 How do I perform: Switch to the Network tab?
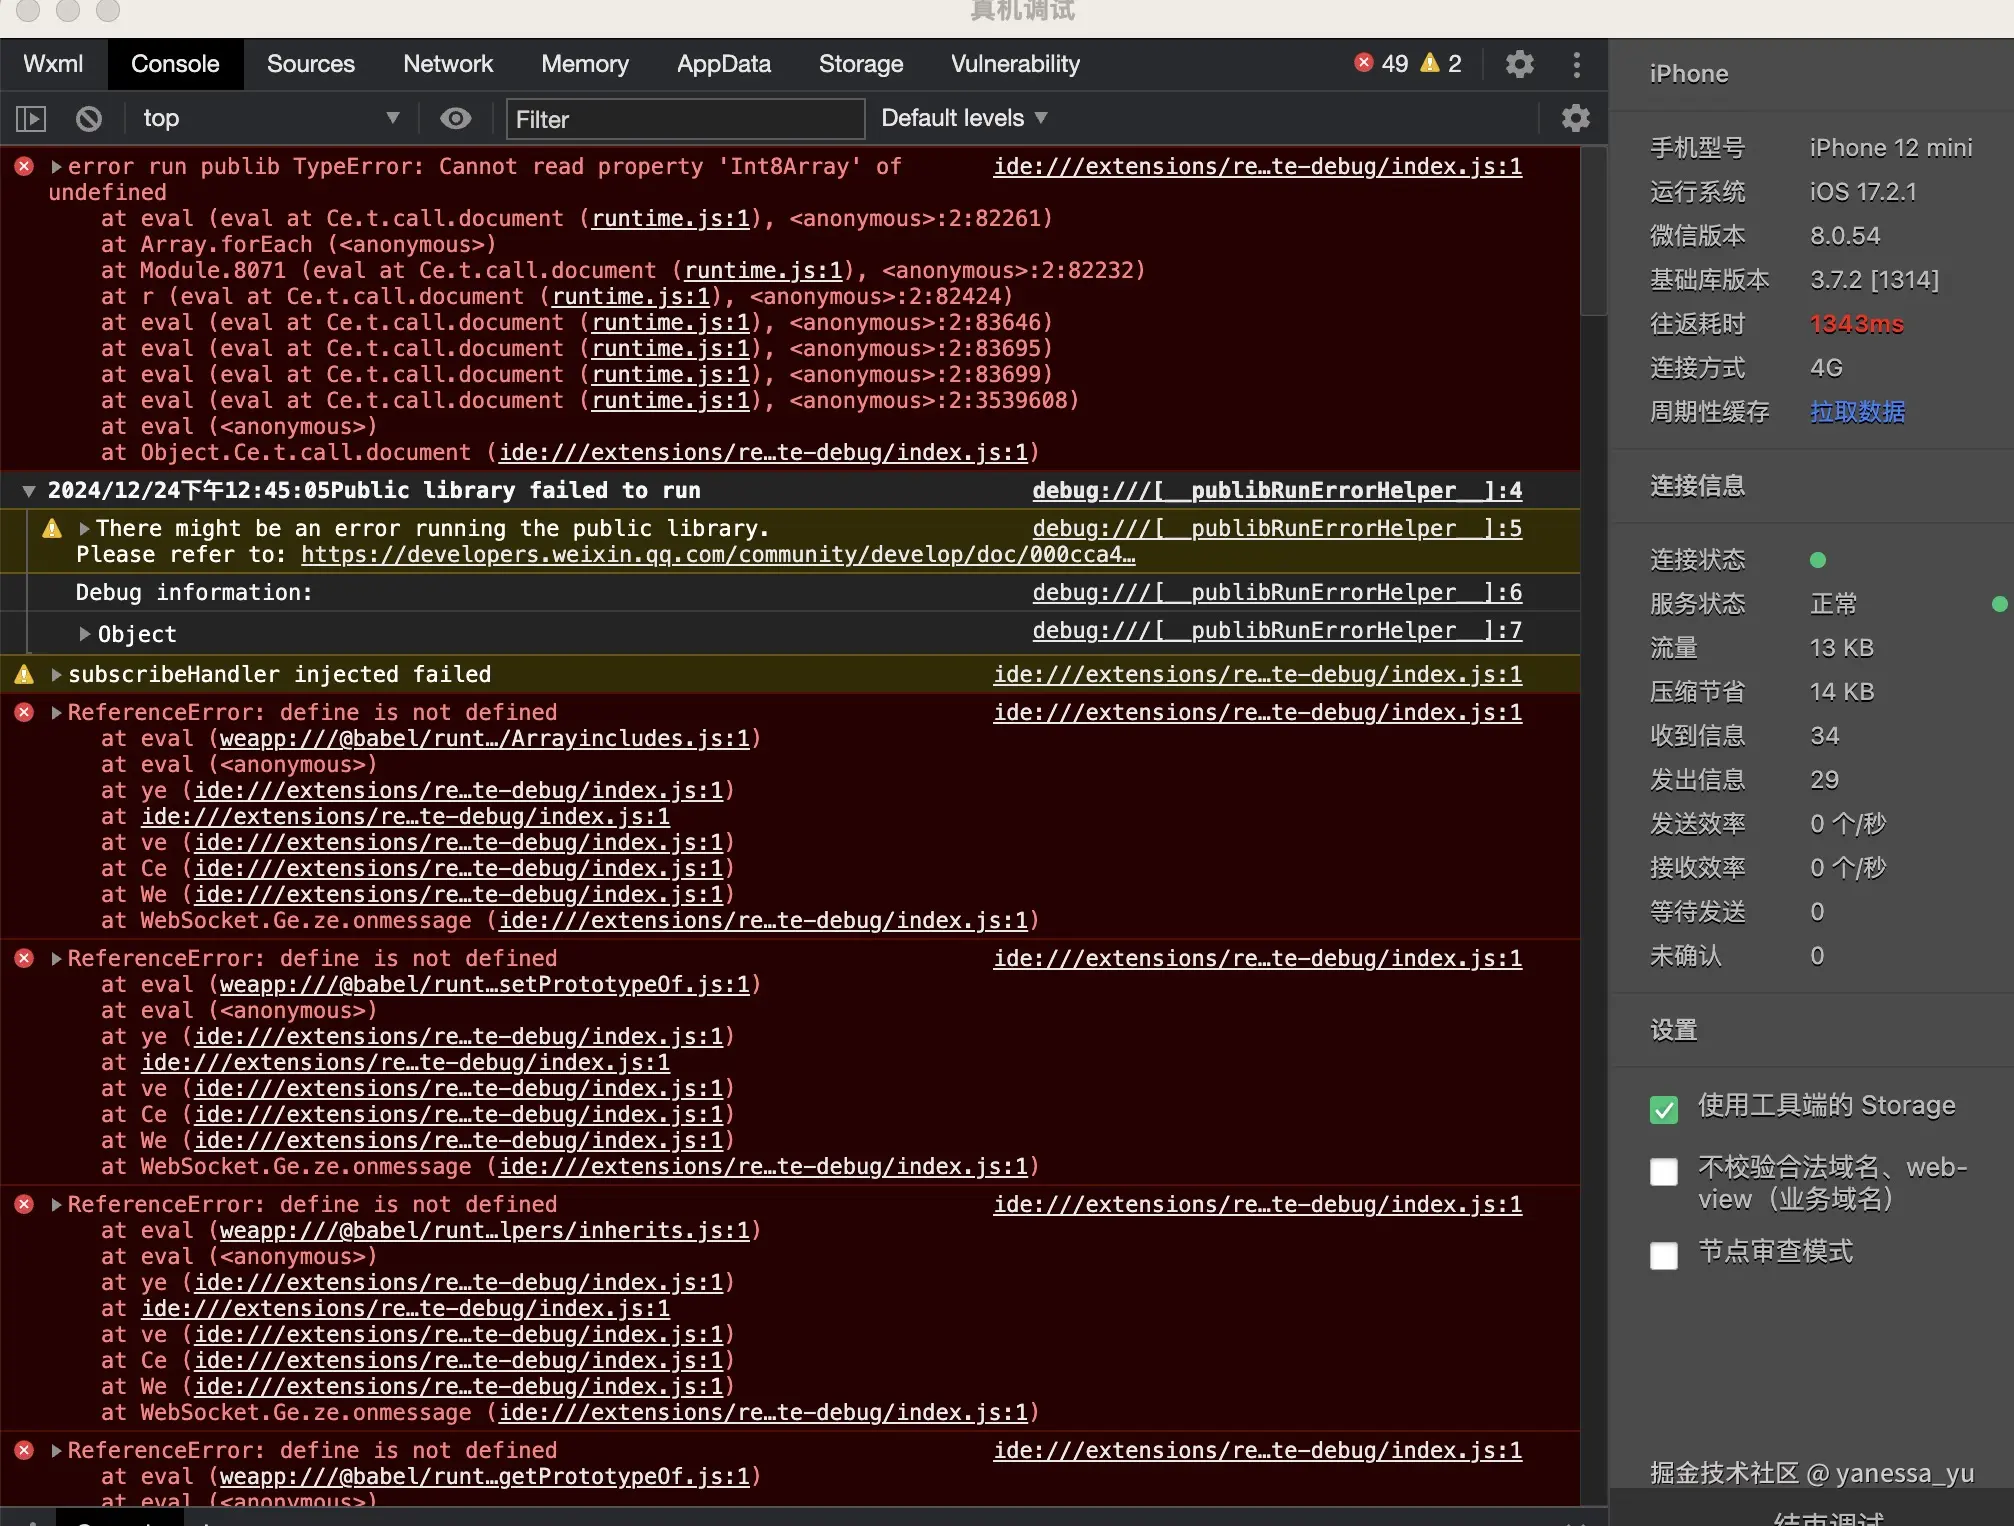click(x=448, y=64)
